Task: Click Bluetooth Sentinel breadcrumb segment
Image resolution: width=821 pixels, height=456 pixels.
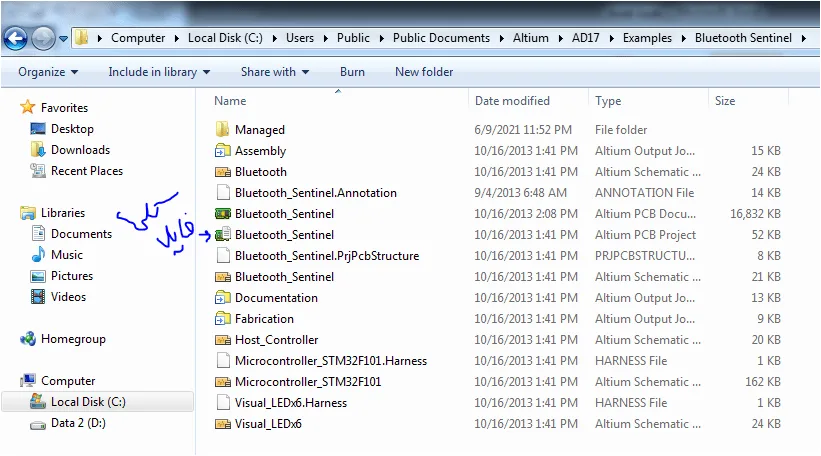Action: 743,38
